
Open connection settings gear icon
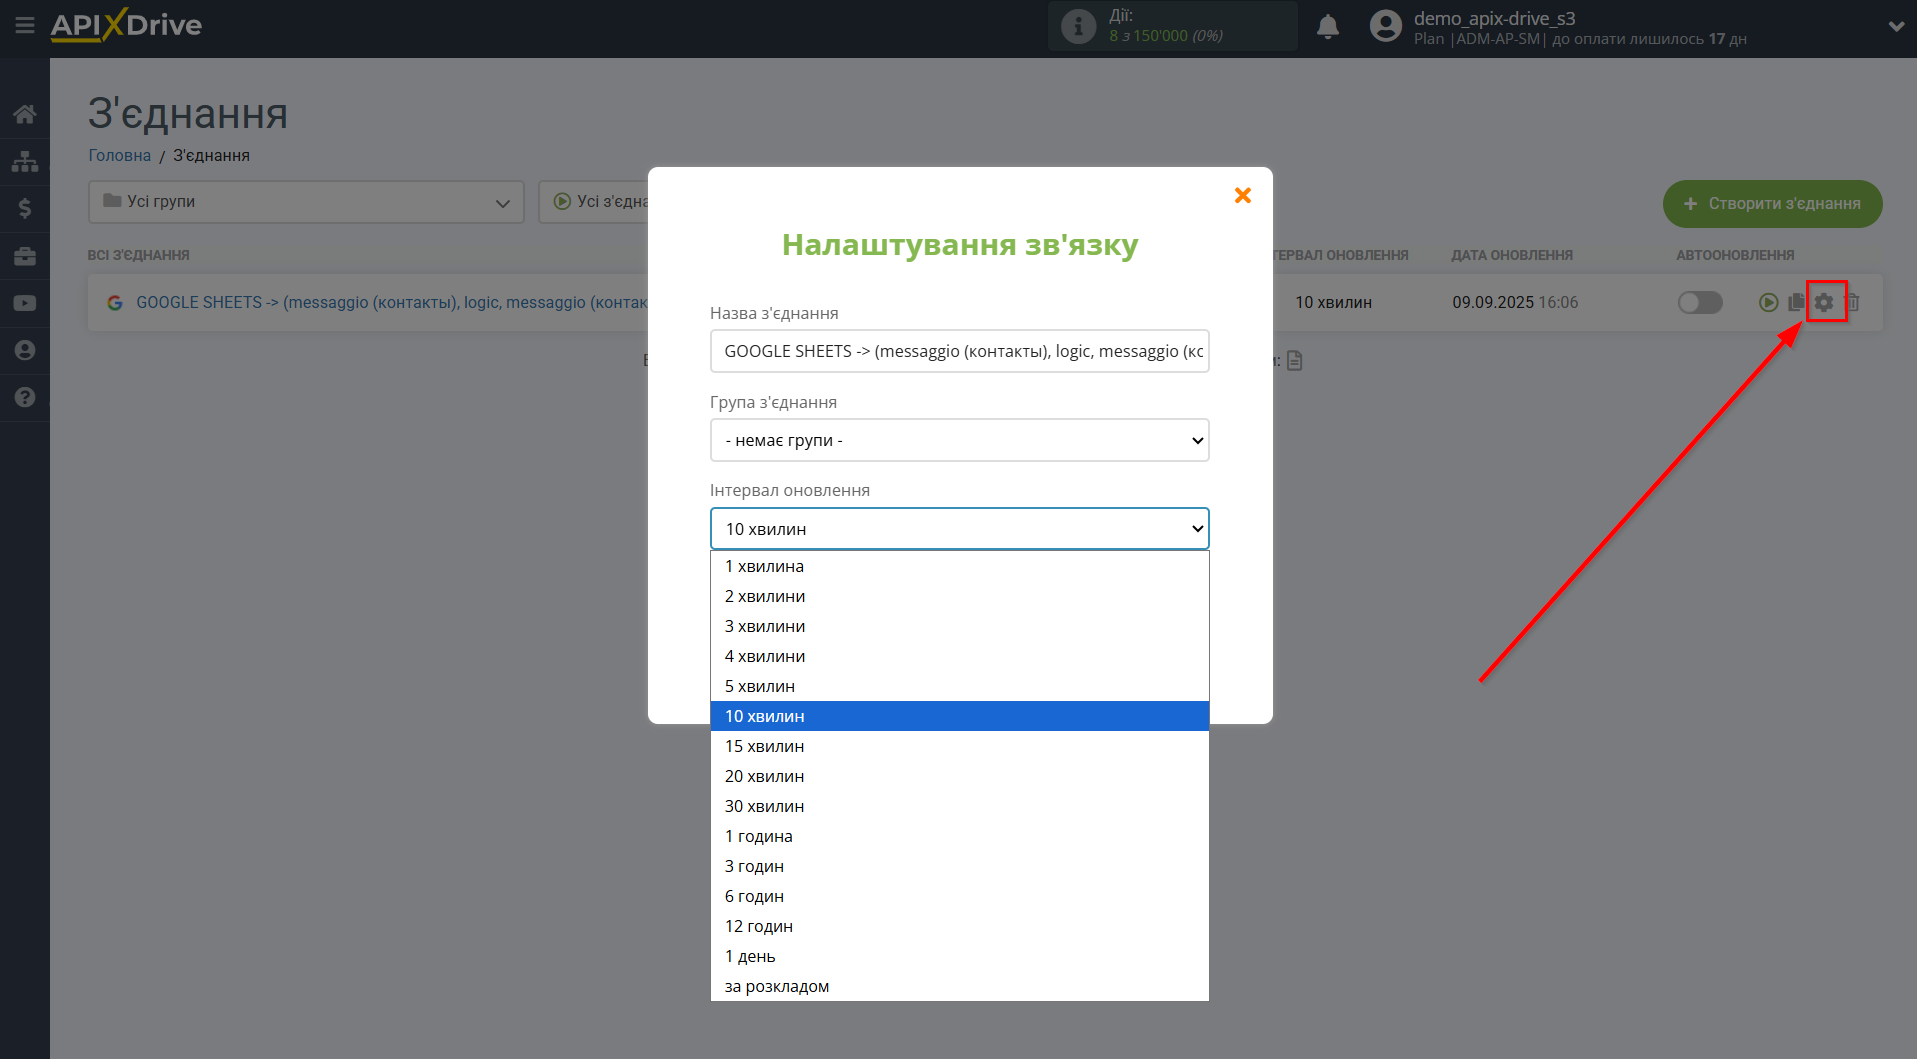coord(1824,302)
